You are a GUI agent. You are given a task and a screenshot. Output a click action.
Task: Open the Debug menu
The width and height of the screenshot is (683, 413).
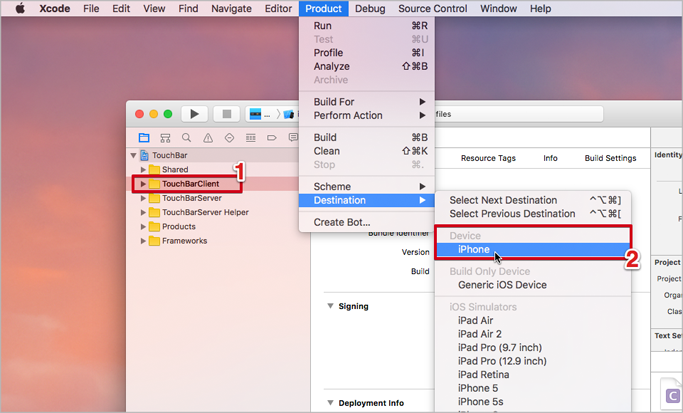coord(370,8)
